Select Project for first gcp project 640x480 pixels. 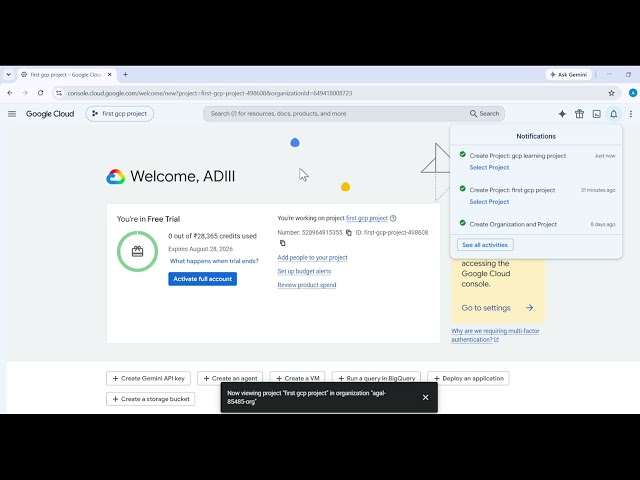coord(489,202)
